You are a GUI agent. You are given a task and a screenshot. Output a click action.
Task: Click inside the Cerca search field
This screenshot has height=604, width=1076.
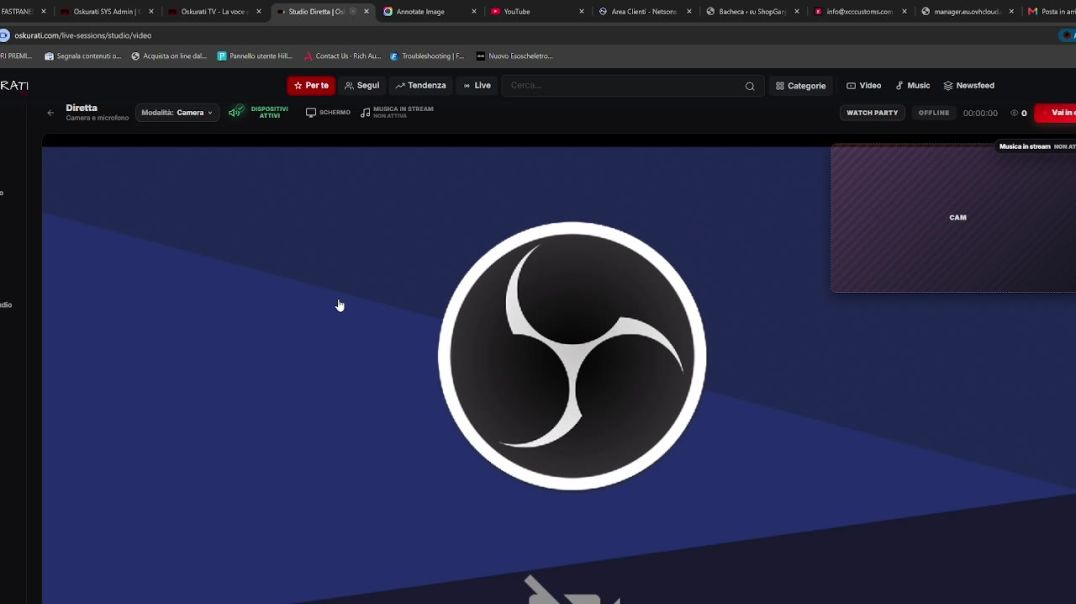tap(624, 86)
